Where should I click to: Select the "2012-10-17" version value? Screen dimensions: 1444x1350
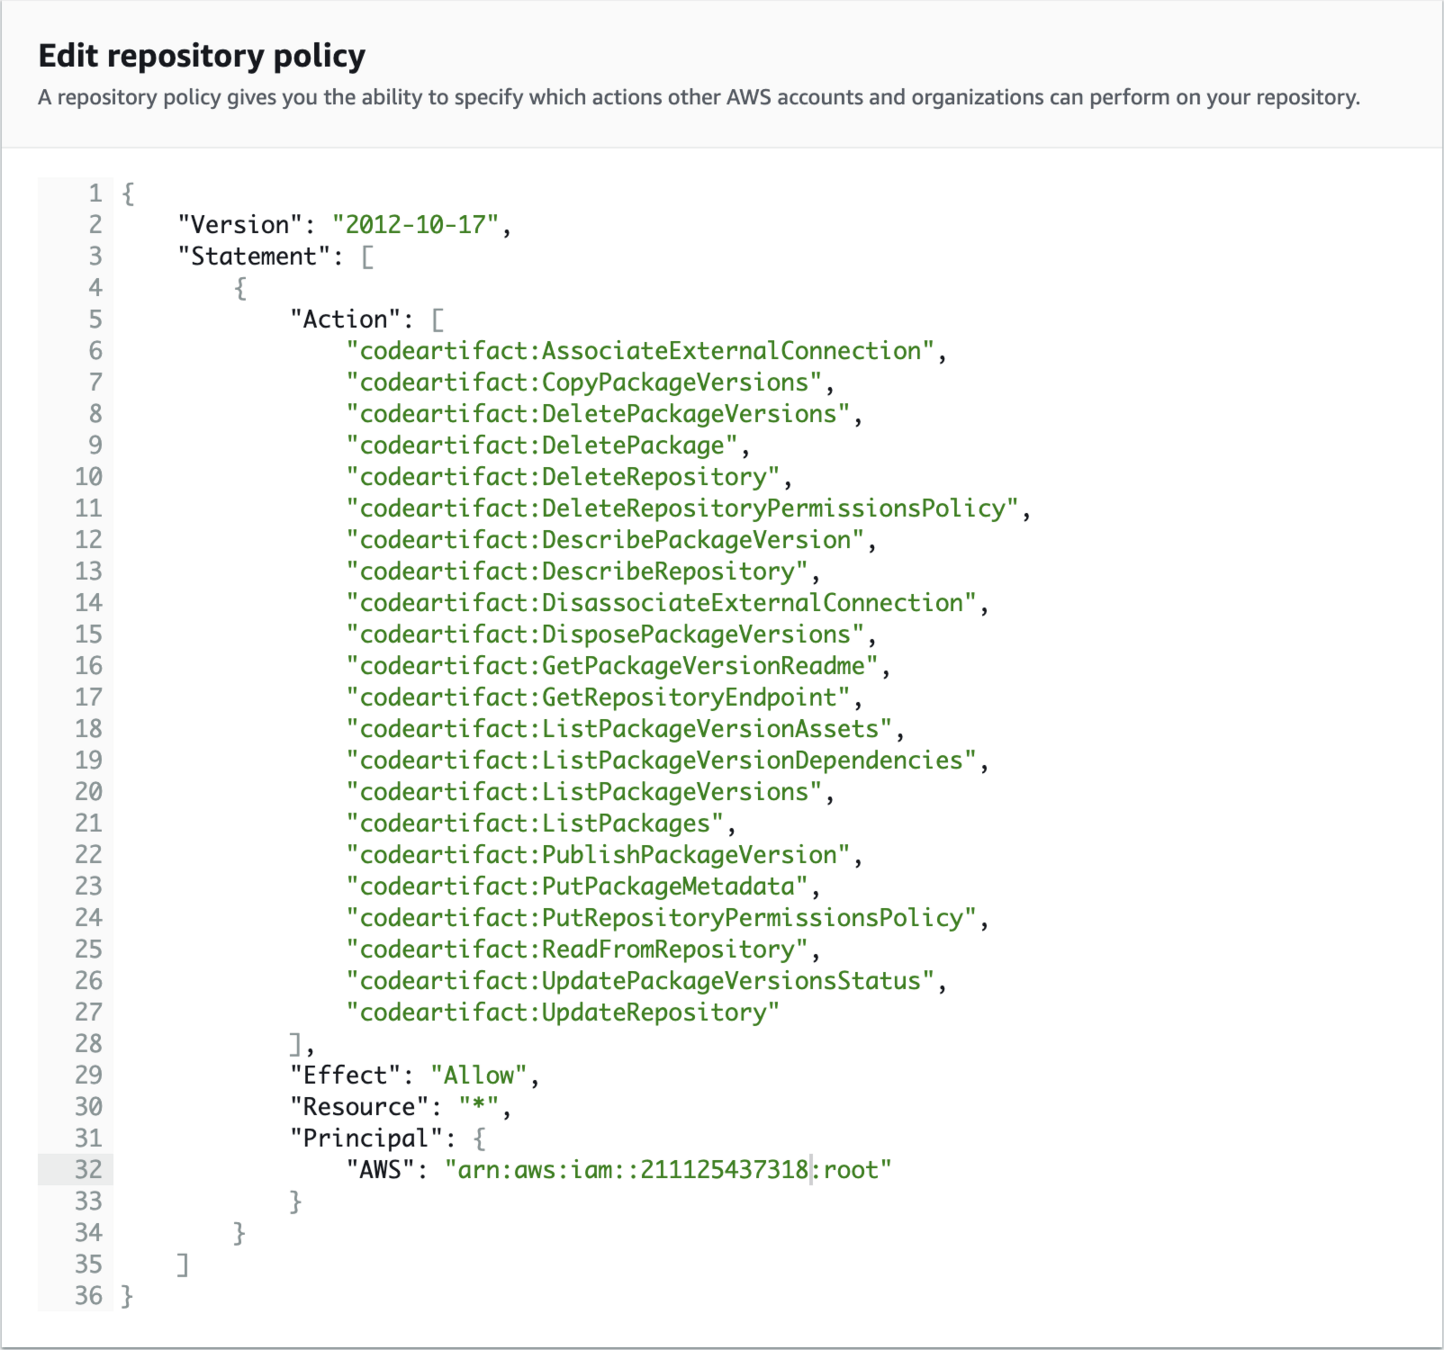tap(415, 225)
